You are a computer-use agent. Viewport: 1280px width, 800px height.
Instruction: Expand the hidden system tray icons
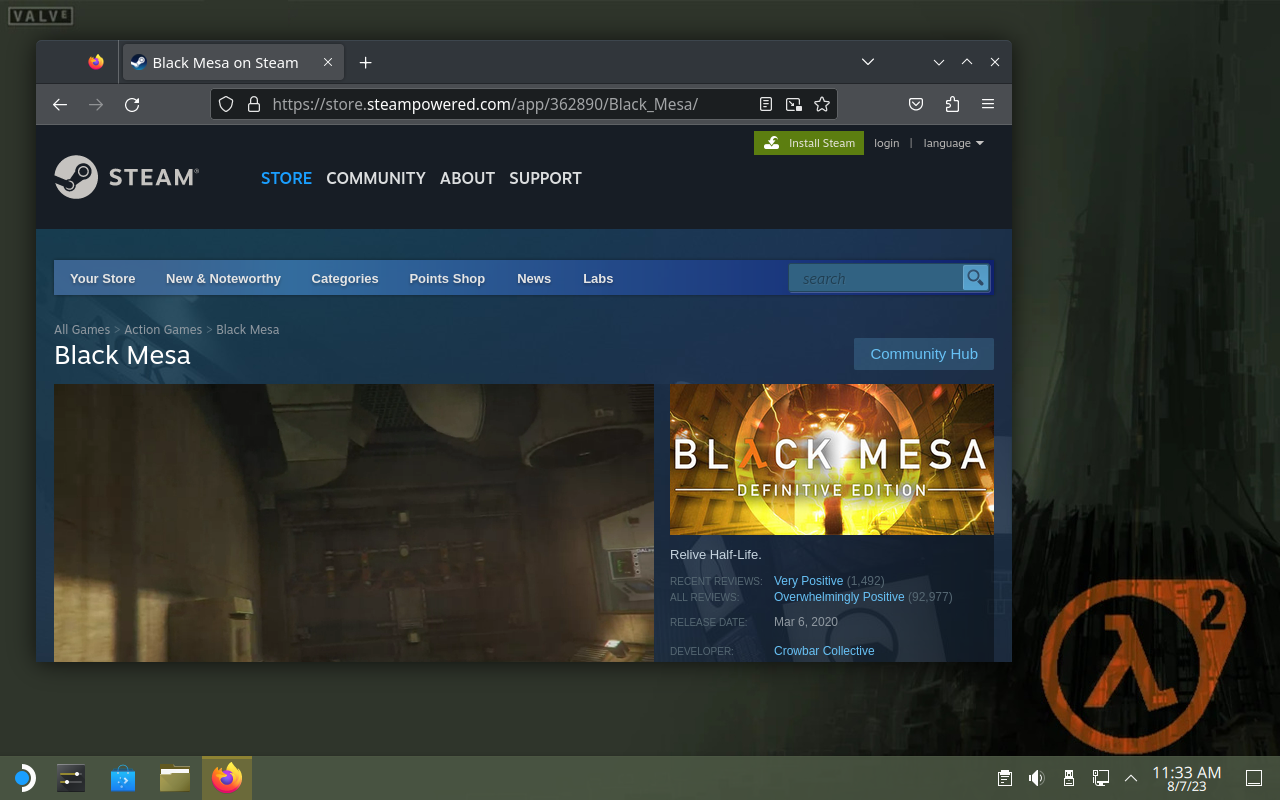[1131, 778]
